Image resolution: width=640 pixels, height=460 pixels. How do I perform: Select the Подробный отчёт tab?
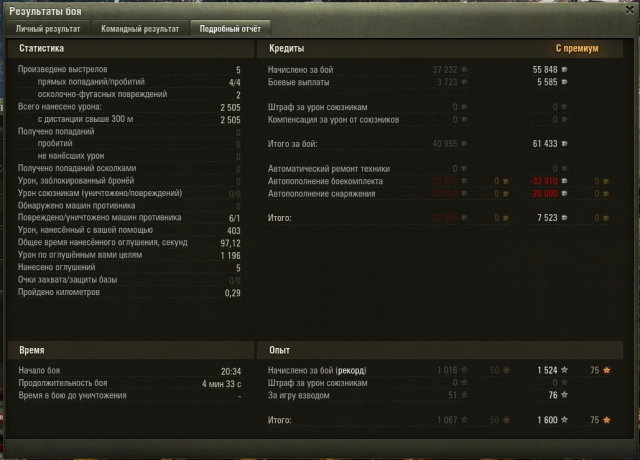point(230,29)
